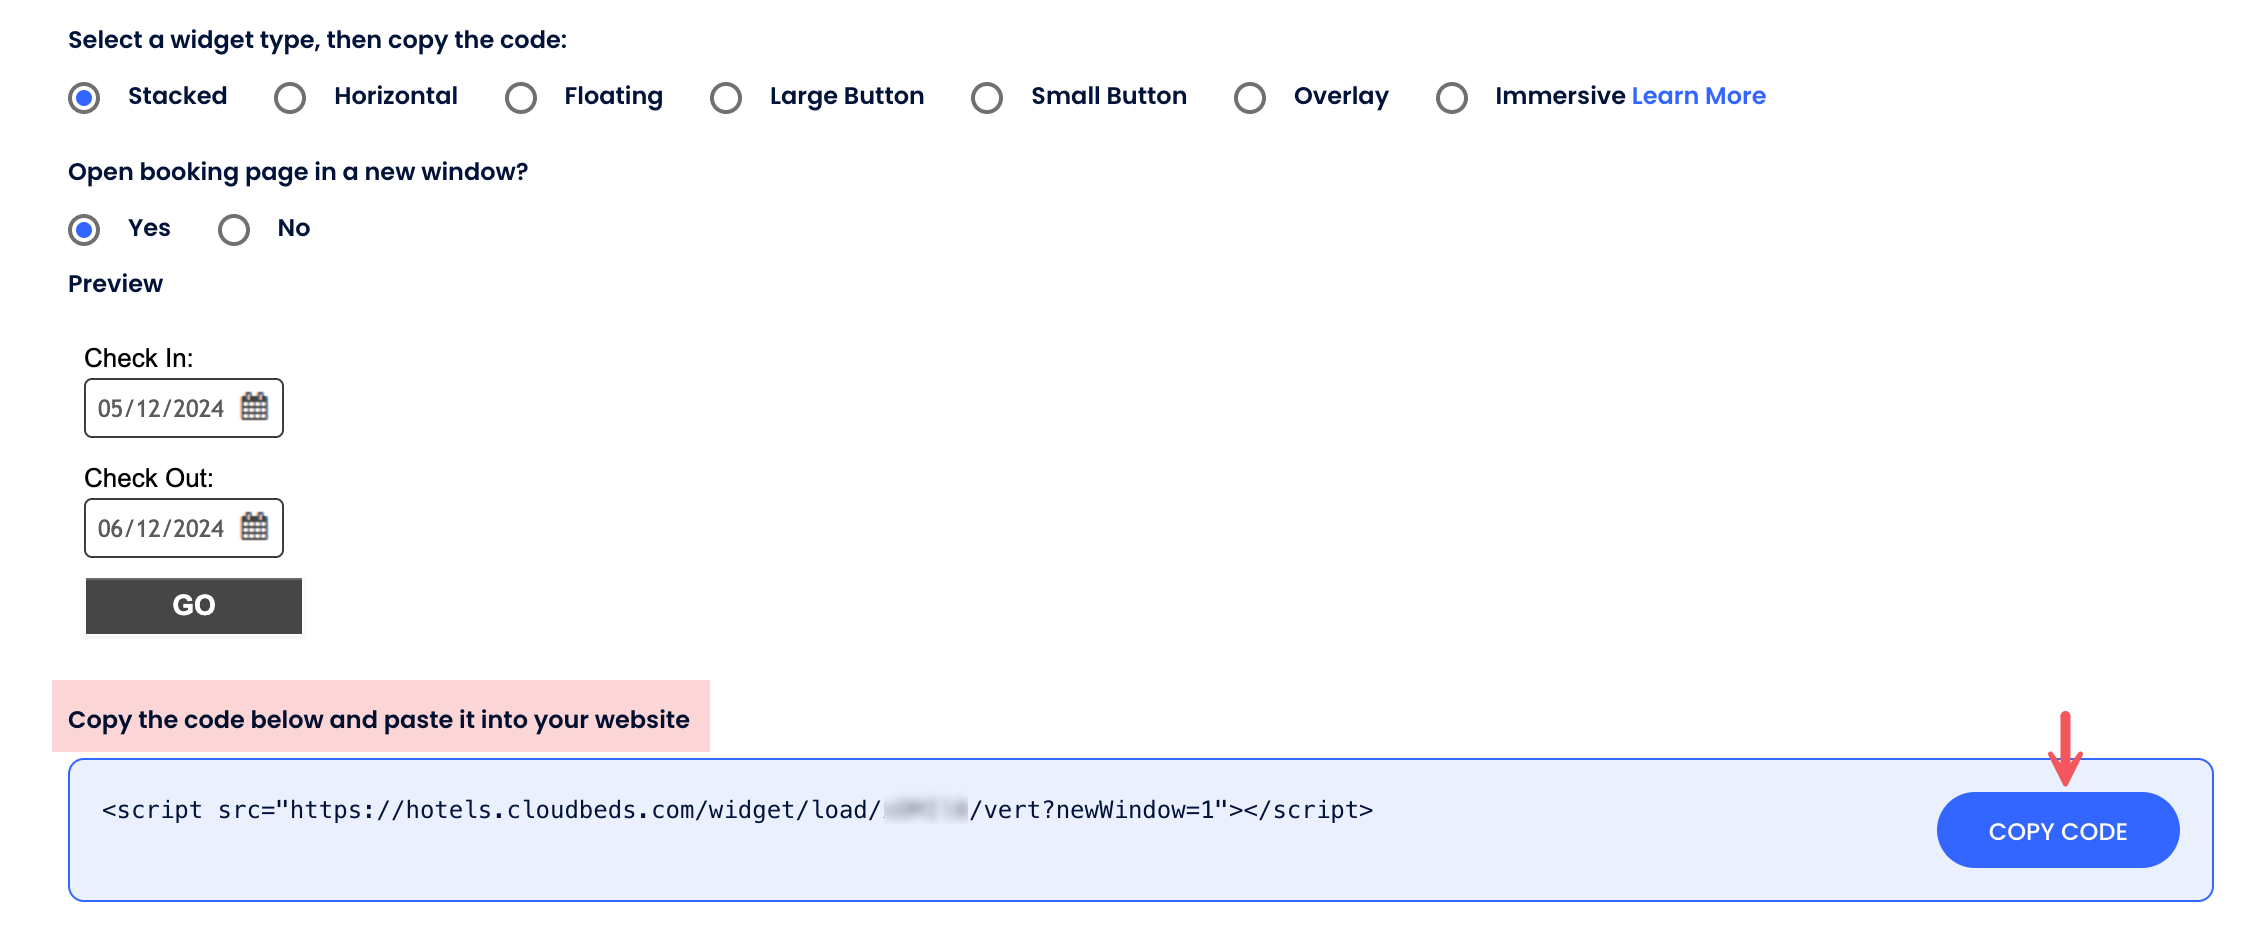The image size is (2250, 934).
Task: Open the Learn More link
Action: click(1698, 96)
